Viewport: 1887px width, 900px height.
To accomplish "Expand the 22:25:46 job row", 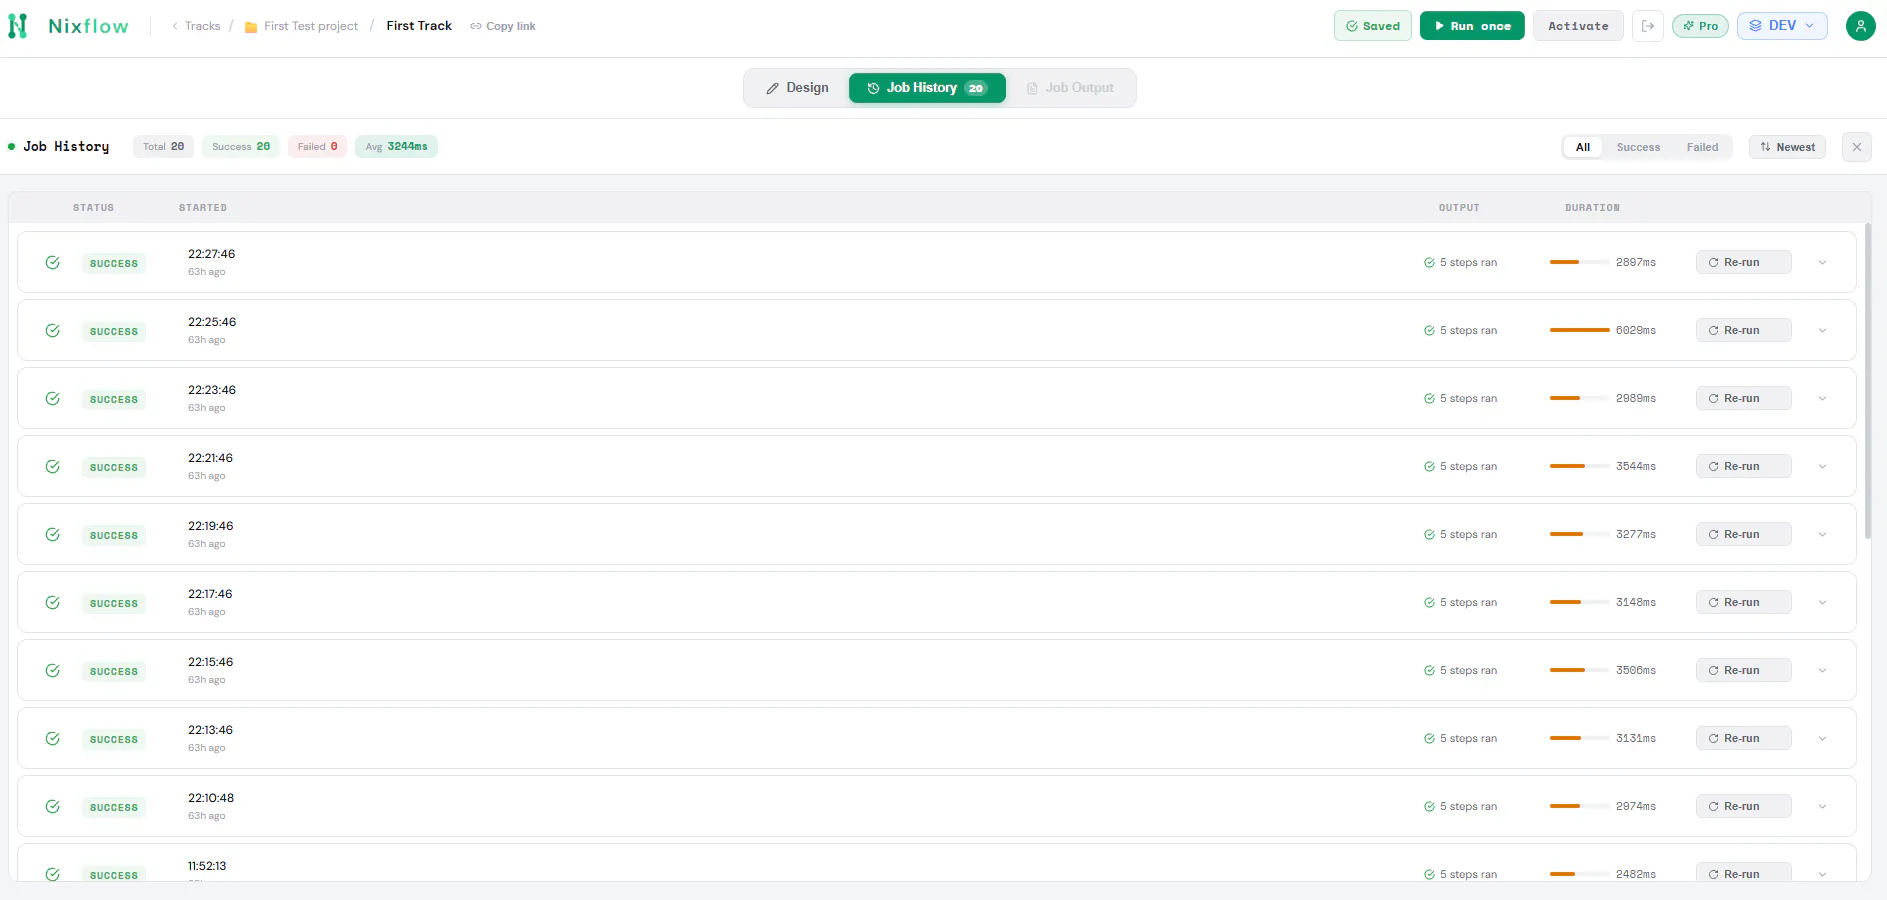I will point(1822,331).
